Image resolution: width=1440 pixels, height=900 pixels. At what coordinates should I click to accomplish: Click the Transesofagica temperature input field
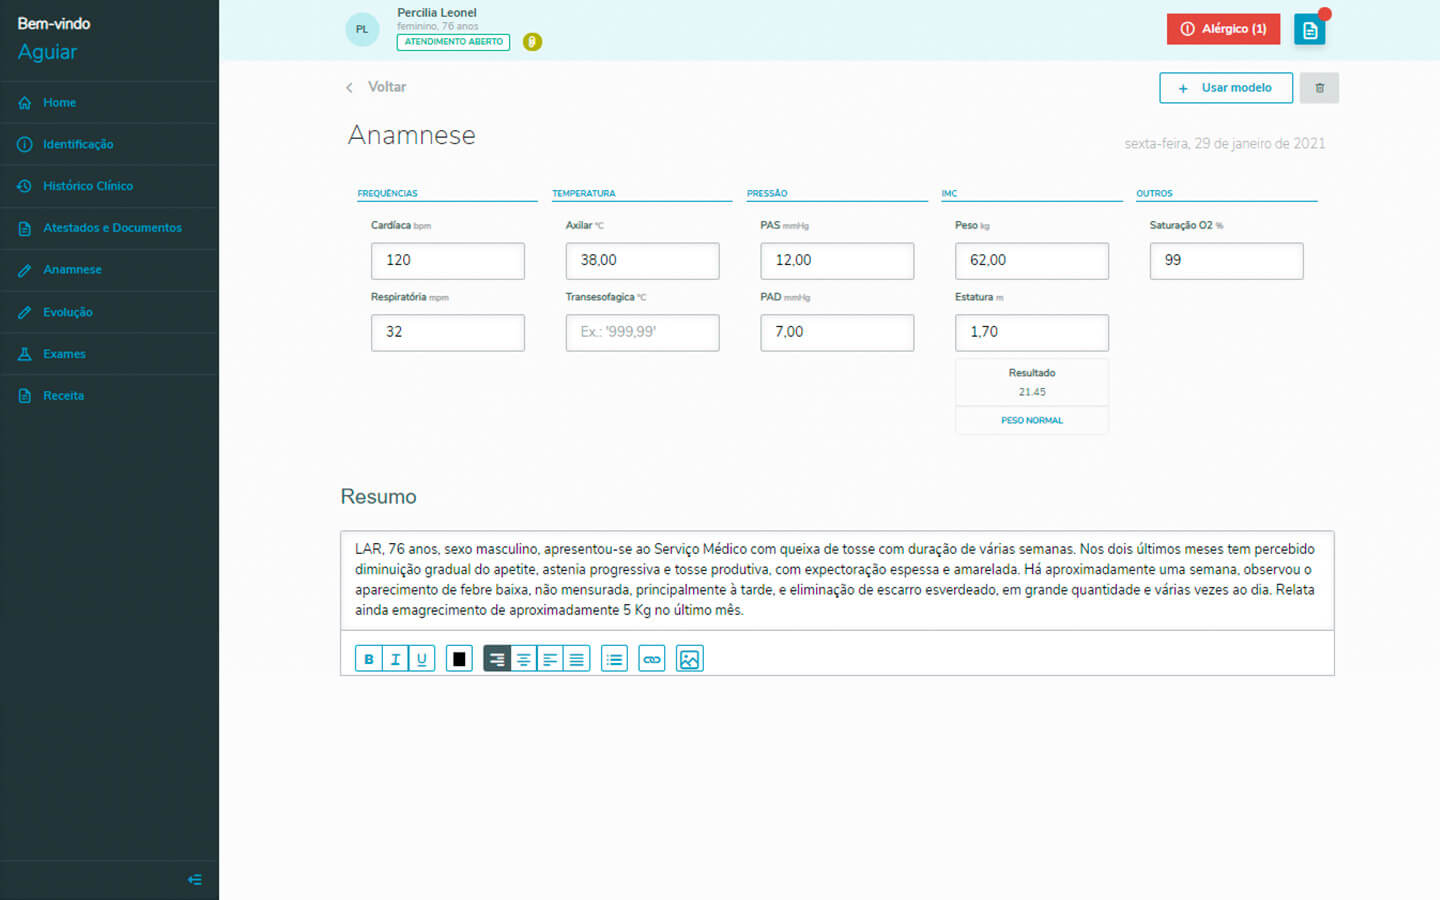tap(642, 332)
